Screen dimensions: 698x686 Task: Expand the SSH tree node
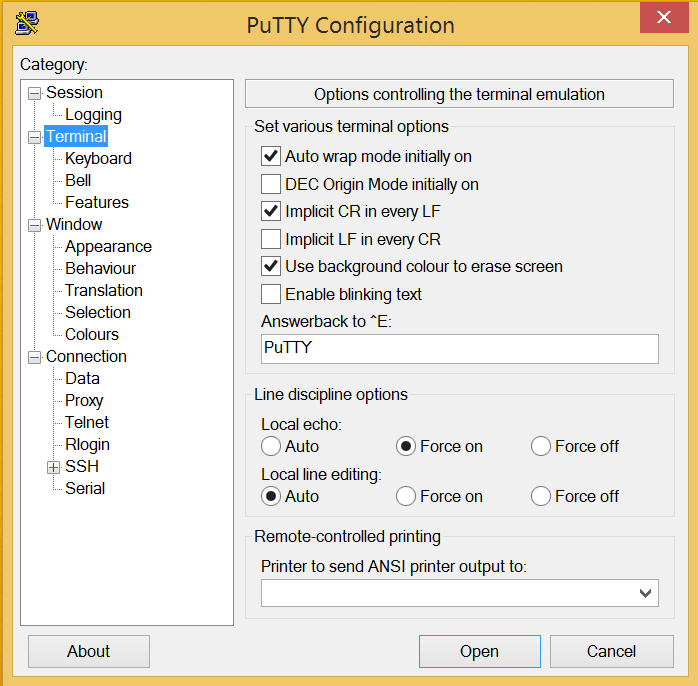click(x=53, y=467)
